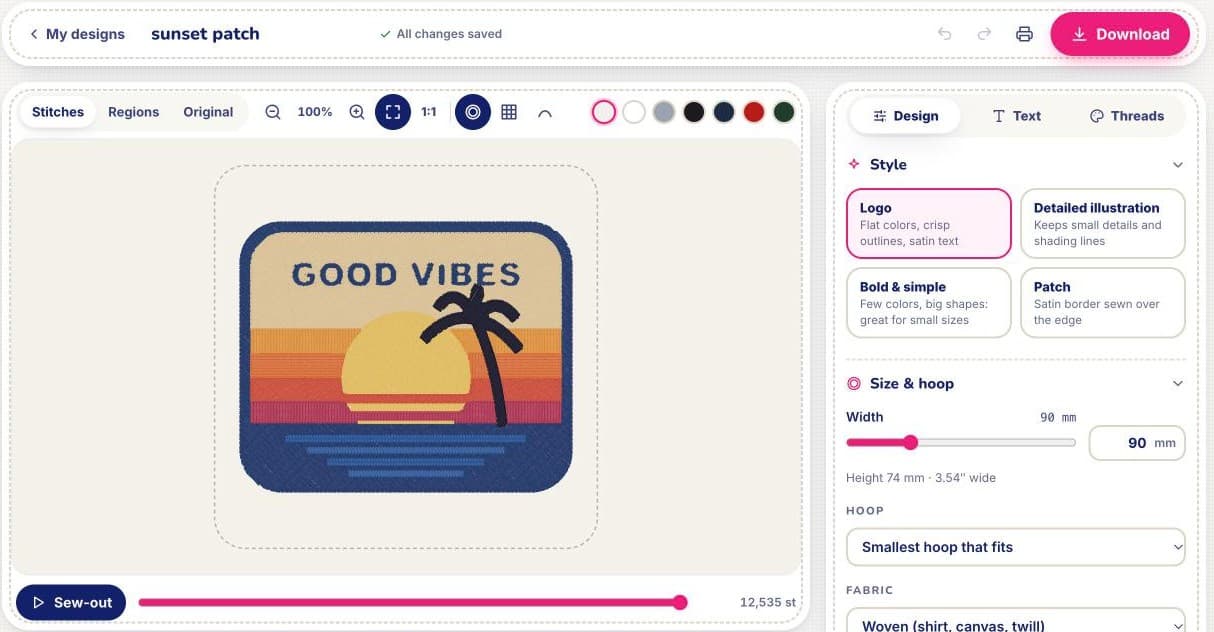Click the All changes saved status
1214x632 pixels.
(441, 34)
